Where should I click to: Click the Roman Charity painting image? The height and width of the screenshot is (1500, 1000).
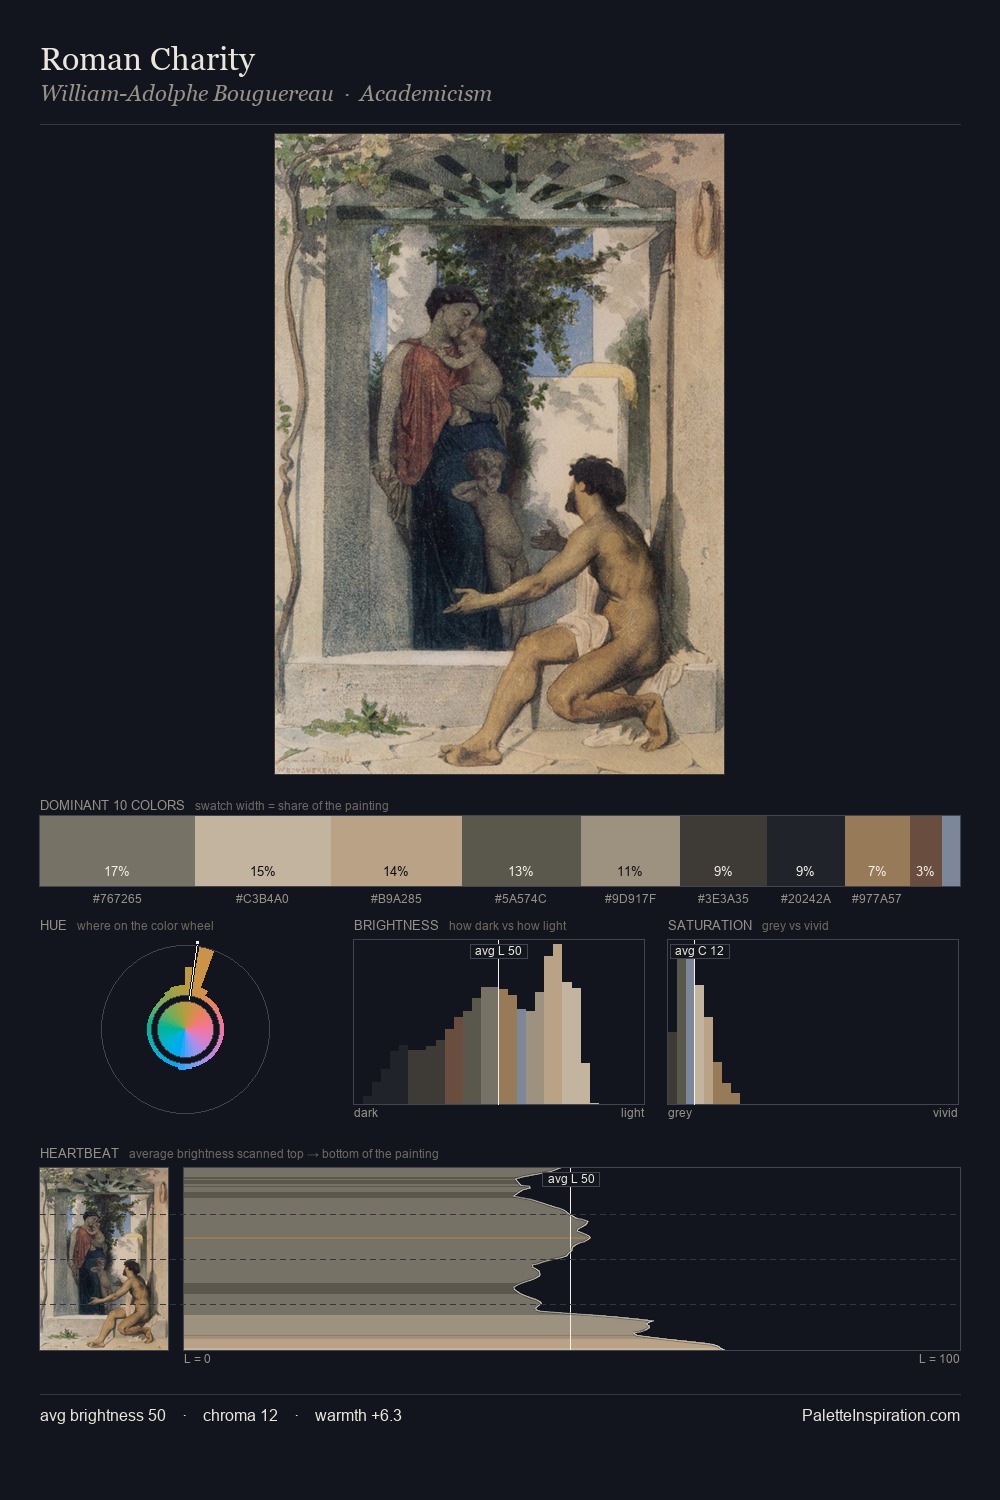[499, 454]
